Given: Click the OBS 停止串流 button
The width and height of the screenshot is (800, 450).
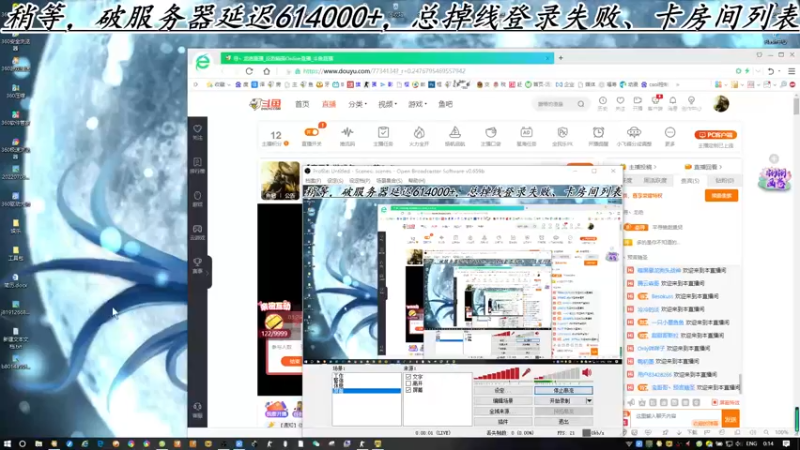Looking at the screenshot, I should 563,390.
